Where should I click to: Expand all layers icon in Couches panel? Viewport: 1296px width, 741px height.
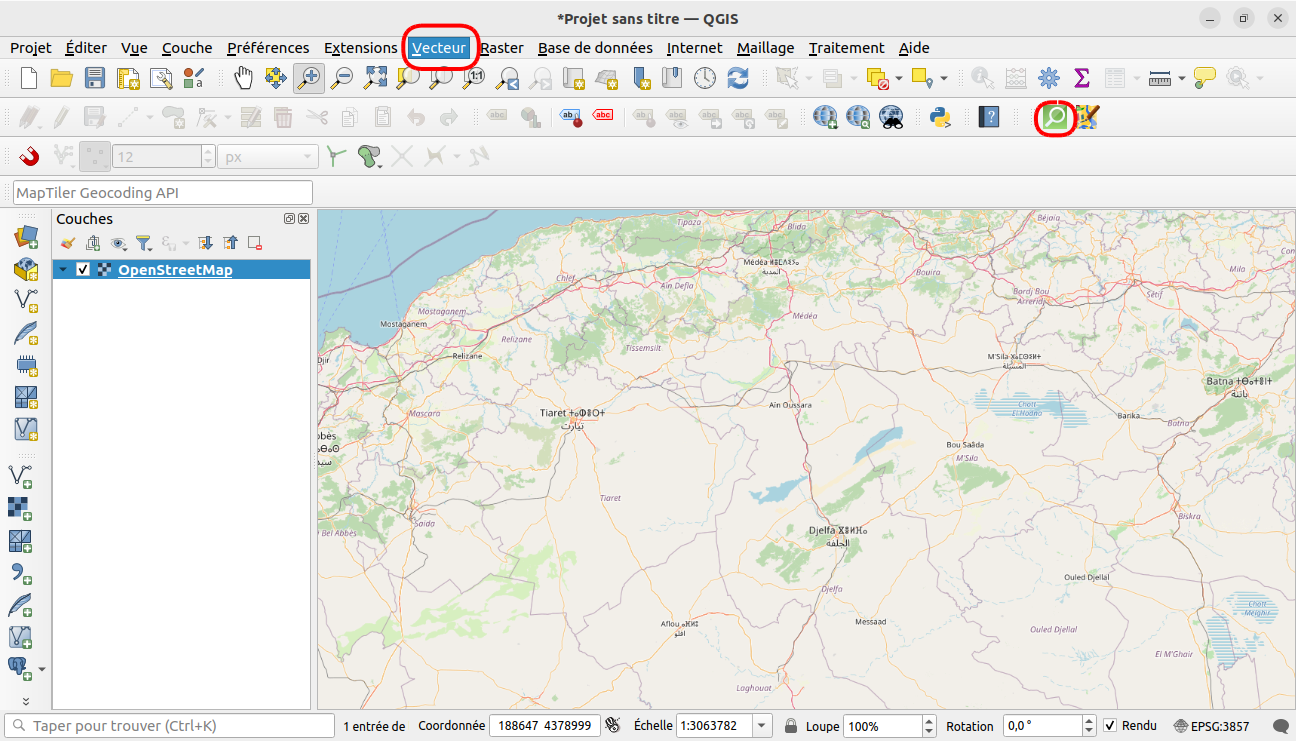tap(206, 243)
